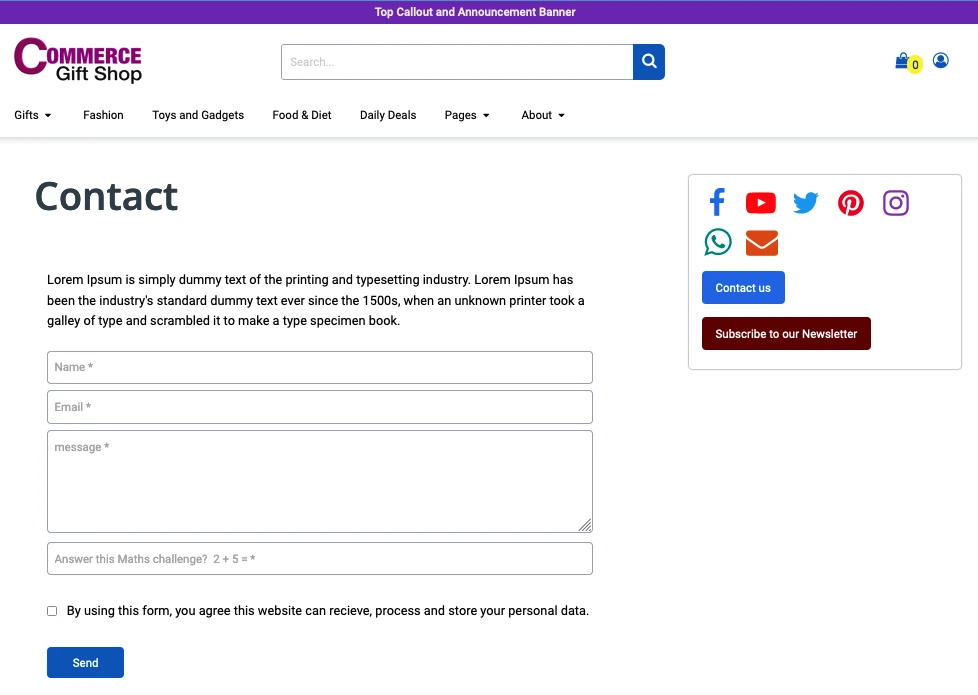Open the Instagram icon

pyautogui.click(x=896, y=203)
